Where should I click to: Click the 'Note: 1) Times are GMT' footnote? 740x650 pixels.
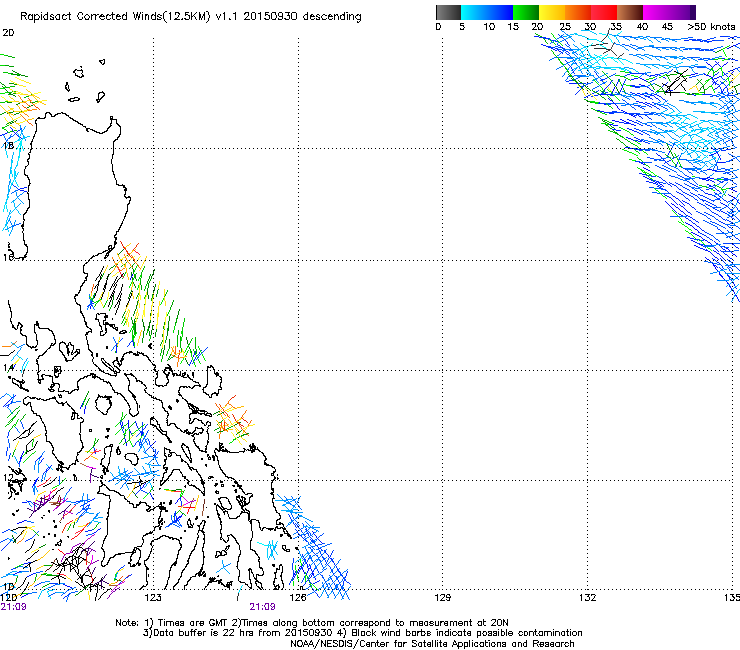[171, 623]
